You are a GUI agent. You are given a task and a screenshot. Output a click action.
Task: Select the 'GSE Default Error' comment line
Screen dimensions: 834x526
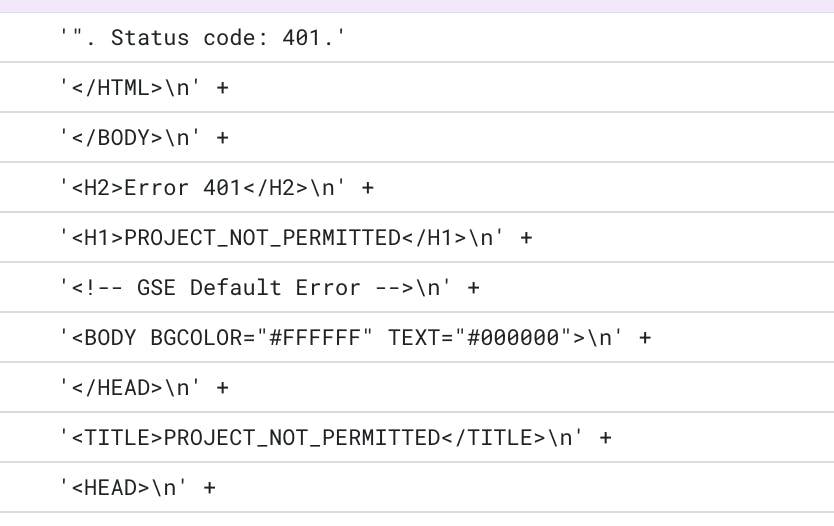click(x=417, y=288)
